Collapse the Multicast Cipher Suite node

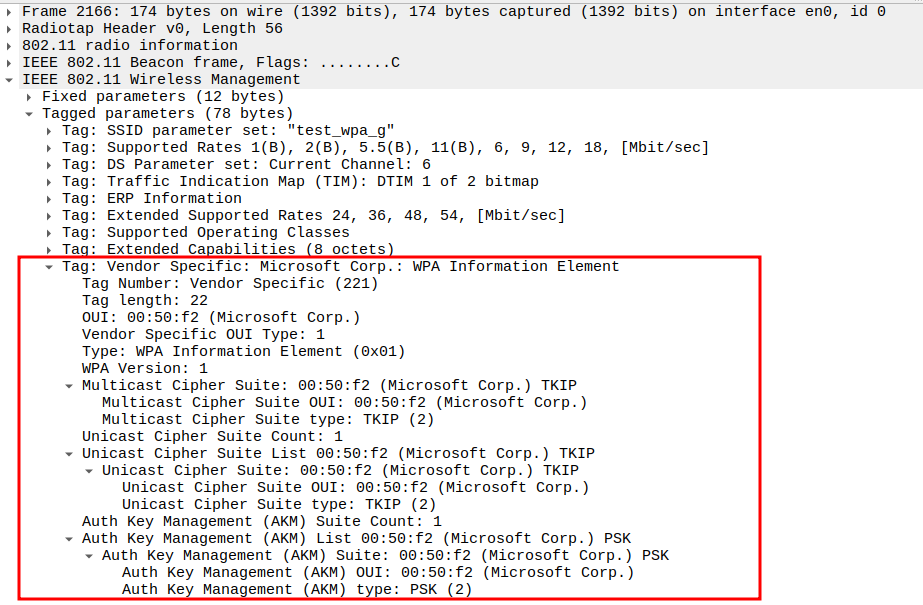[69, 385]
